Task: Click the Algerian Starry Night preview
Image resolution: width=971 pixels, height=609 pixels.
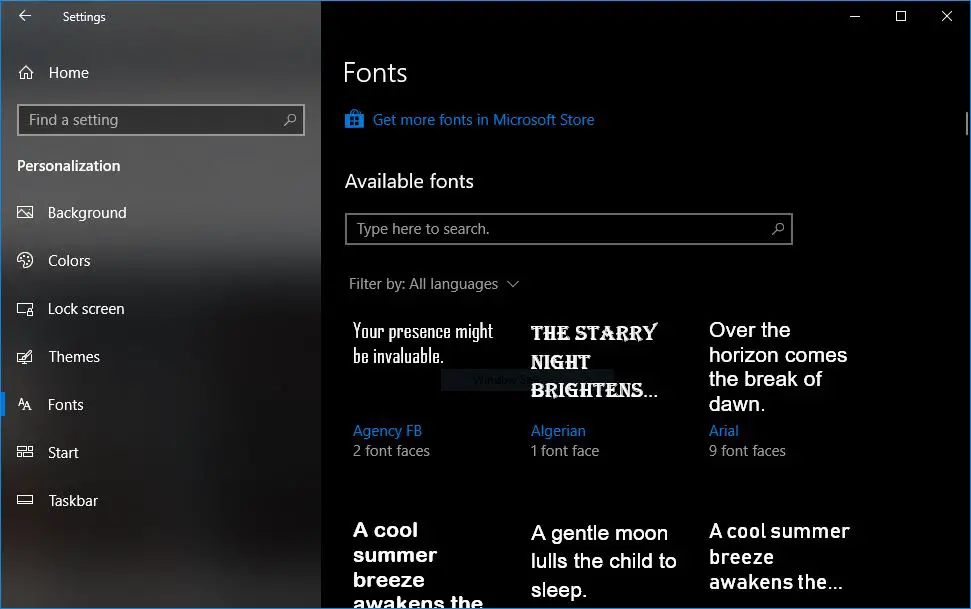Action: [x=594, y=361]
